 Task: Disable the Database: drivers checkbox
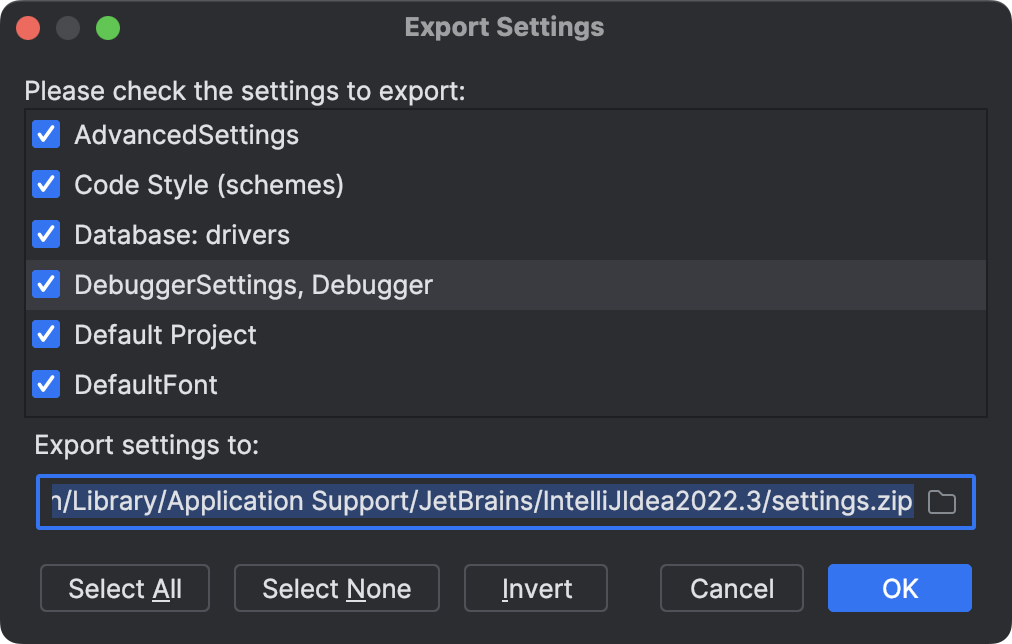(46, 234)
